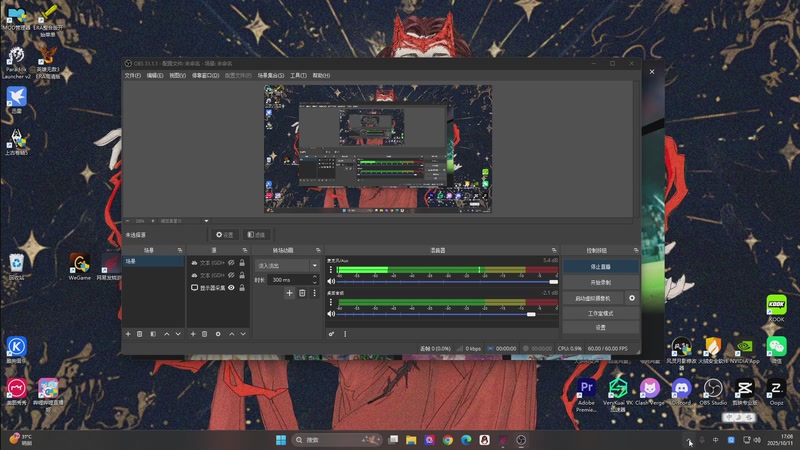Image resolution: width=800 pixels, height=450 pixels.
Task: Add a new source with plus icon
Action: [192, 334]
